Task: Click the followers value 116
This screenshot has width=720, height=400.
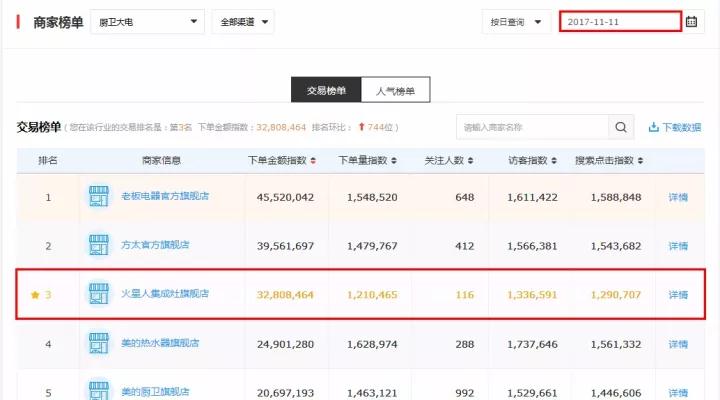Action: [465, 295]
